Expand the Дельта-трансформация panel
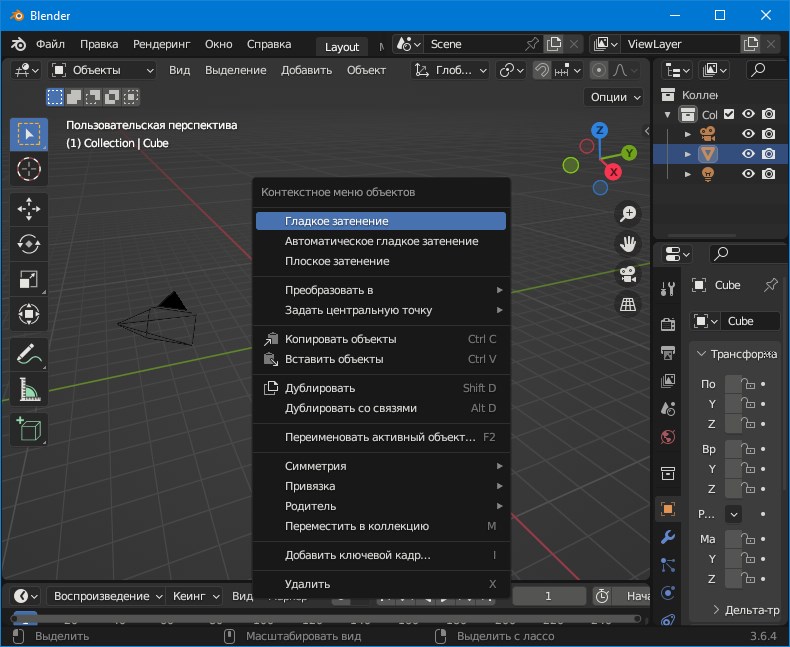The image size is (790, 647). point(745,610)
